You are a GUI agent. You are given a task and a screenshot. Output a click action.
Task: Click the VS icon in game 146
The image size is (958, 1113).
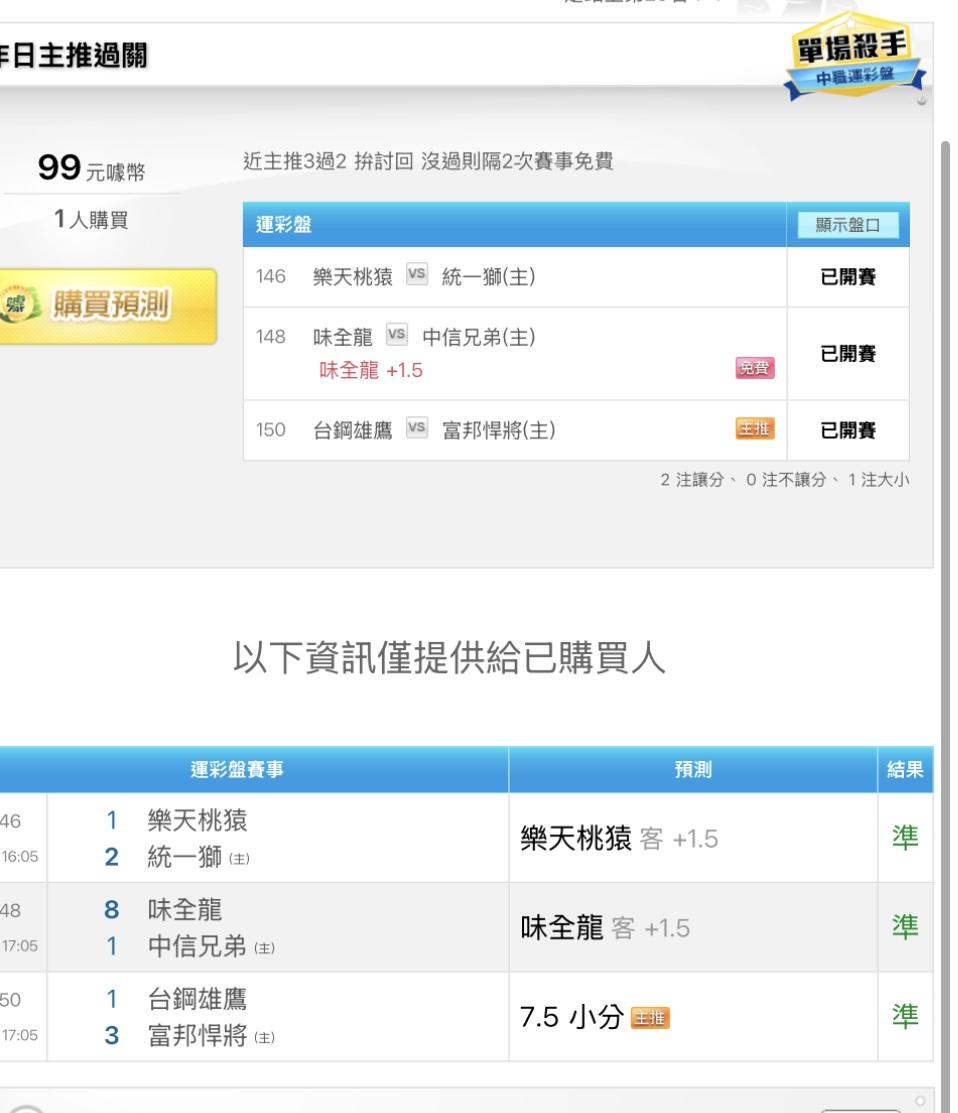[417, 274]
